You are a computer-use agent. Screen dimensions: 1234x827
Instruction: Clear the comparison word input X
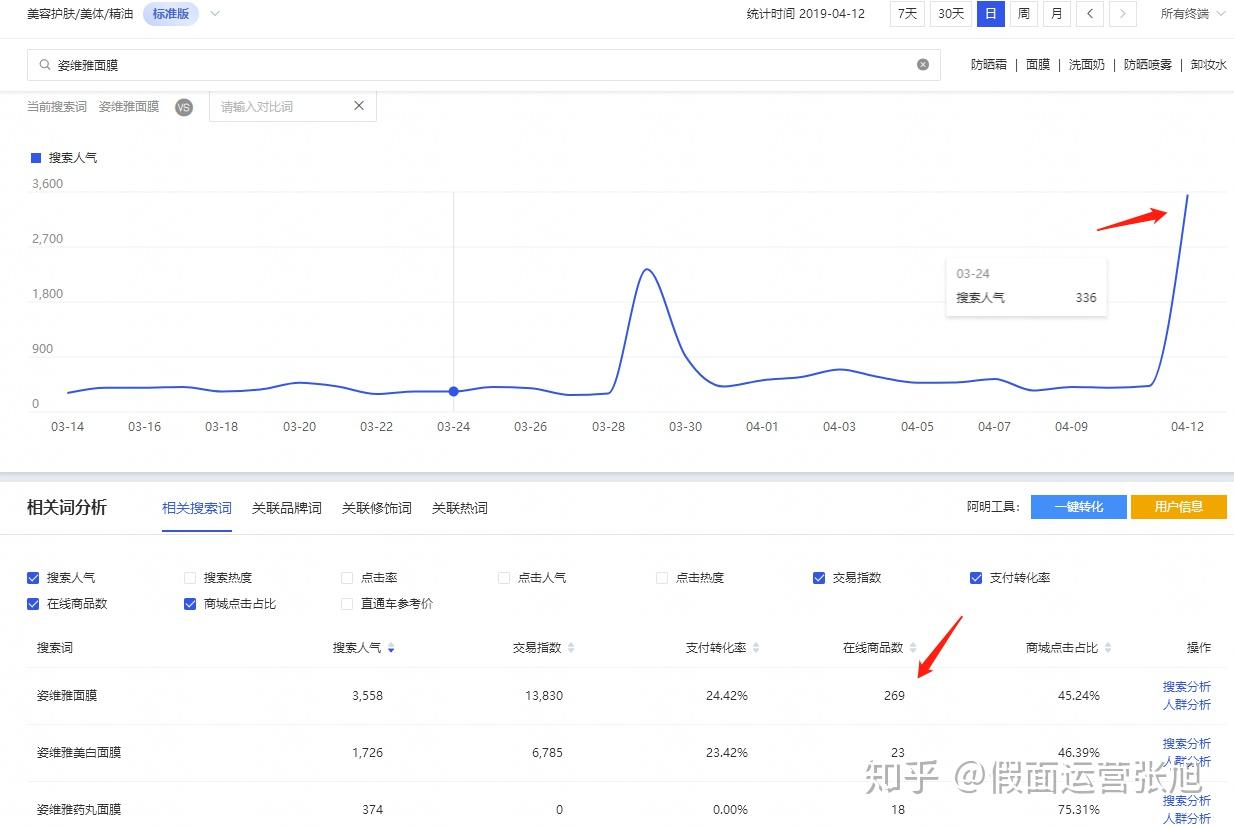pyautogui.click(x=359, y=106)
